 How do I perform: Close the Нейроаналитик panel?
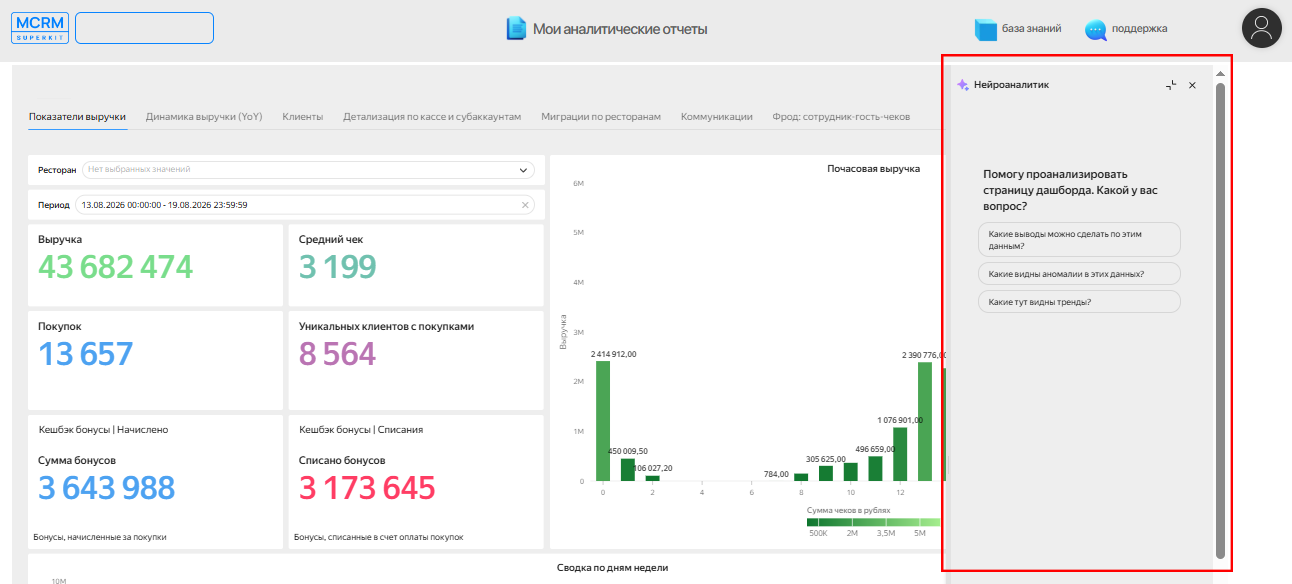pyautogui.click(x=1192, y=85)
